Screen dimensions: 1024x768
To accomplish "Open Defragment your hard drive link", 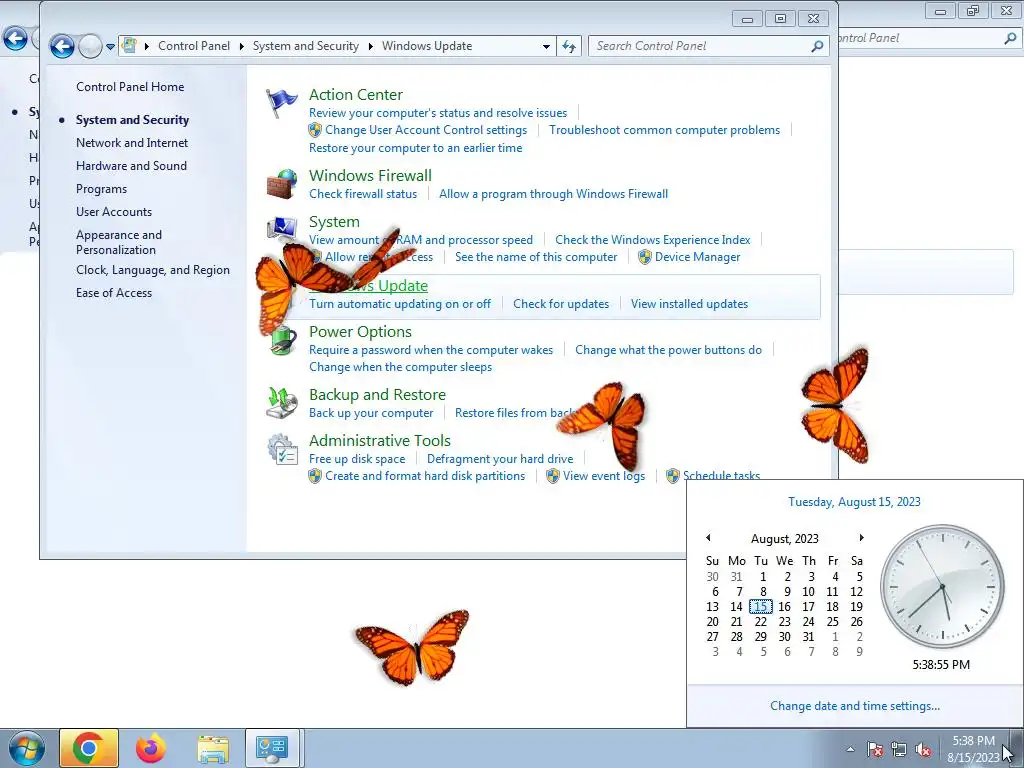I will pyautogui.click(x=500, y=459).
